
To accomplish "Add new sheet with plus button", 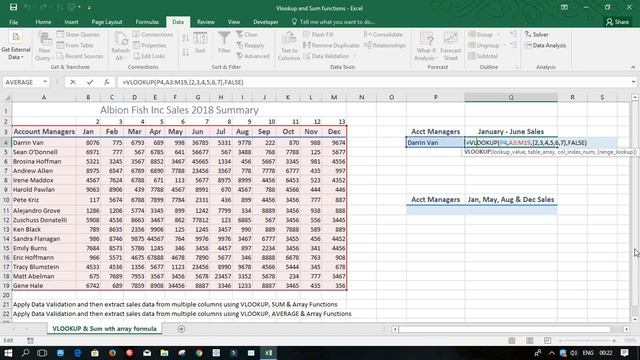I will pos(181,329).
